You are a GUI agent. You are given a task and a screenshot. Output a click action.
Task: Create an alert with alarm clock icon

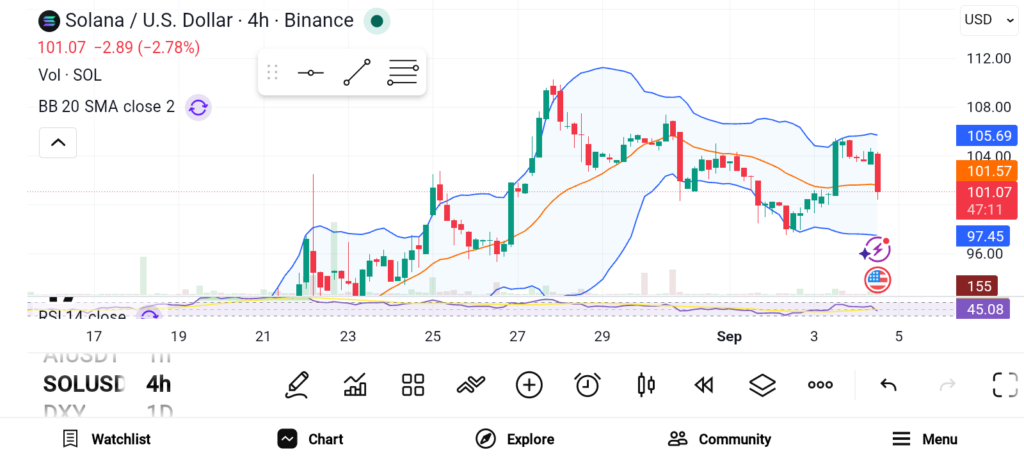(587, 385)
